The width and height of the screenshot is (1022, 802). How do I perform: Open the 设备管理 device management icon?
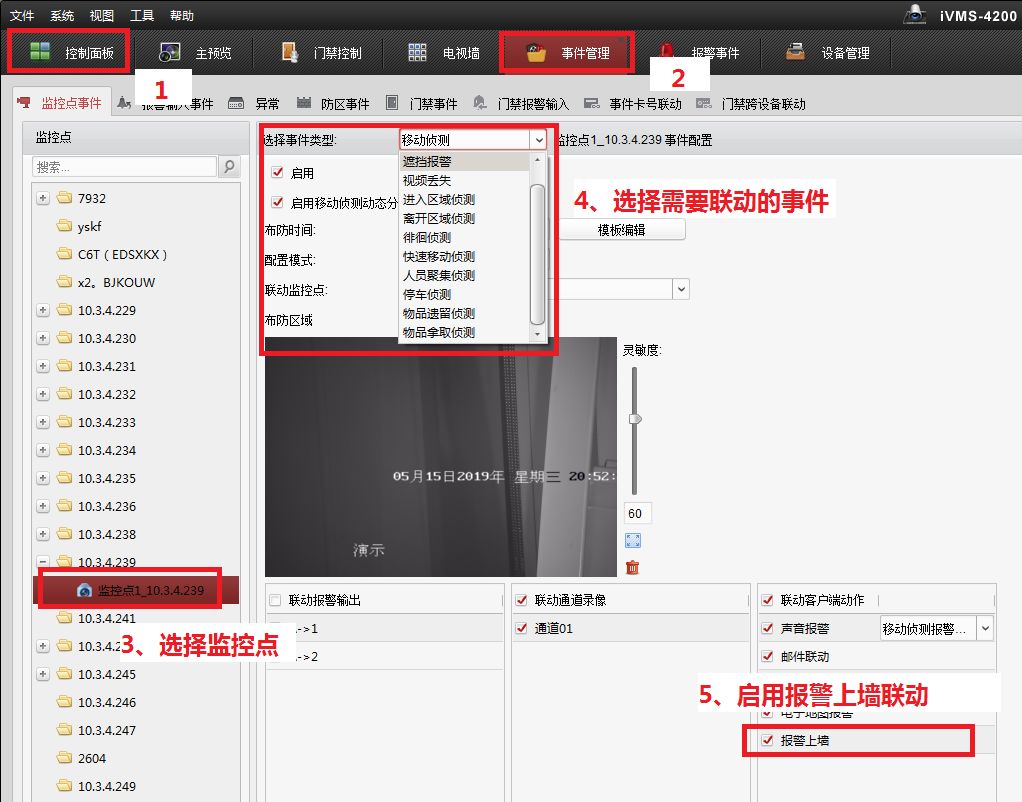(796, 53)
